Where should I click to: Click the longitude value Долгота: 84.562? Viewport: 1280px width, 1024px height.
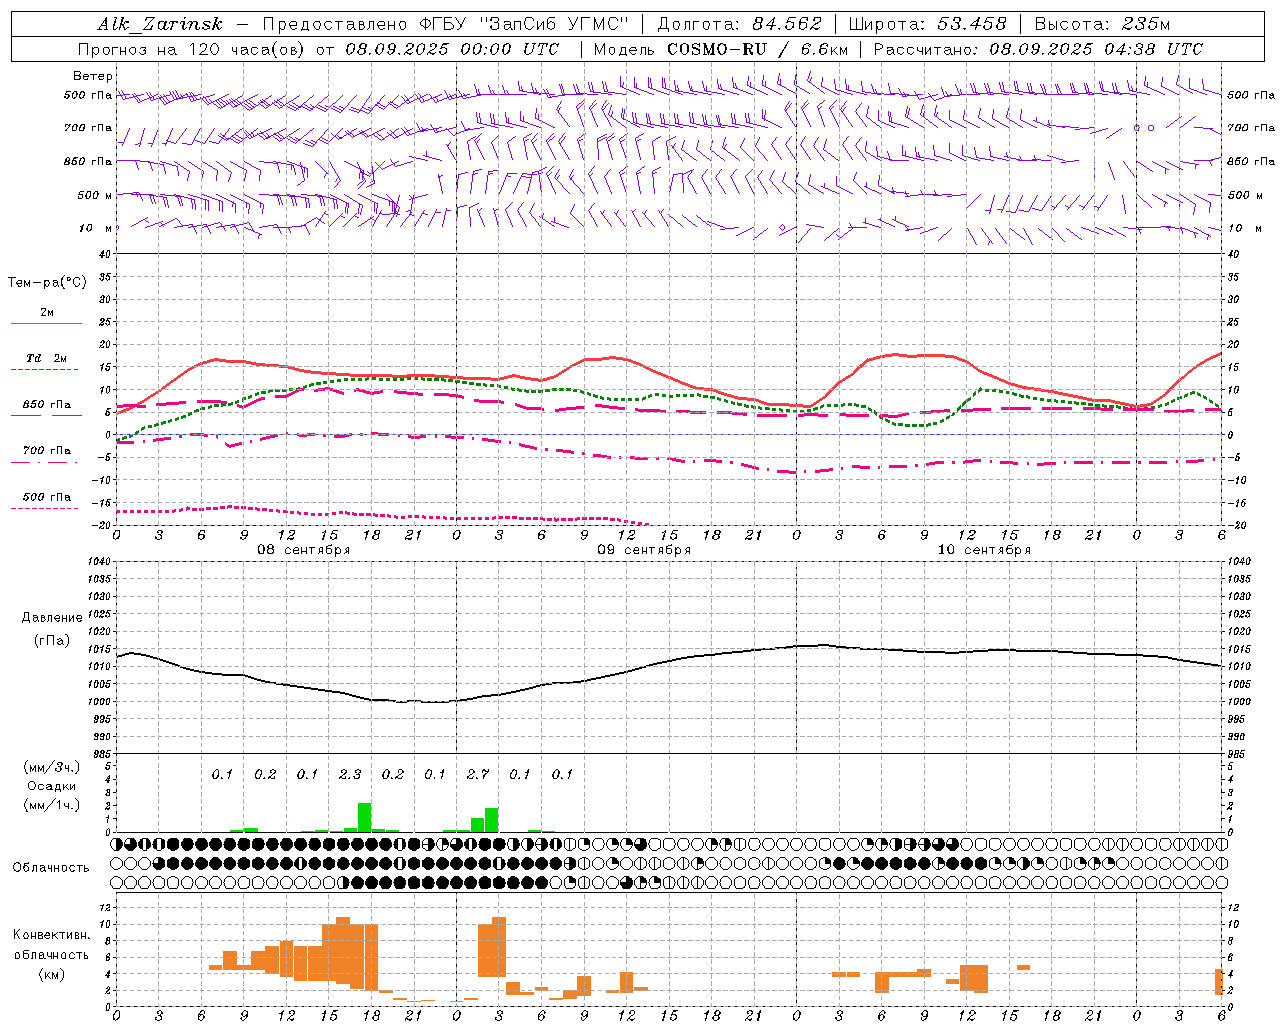(740, 24)
